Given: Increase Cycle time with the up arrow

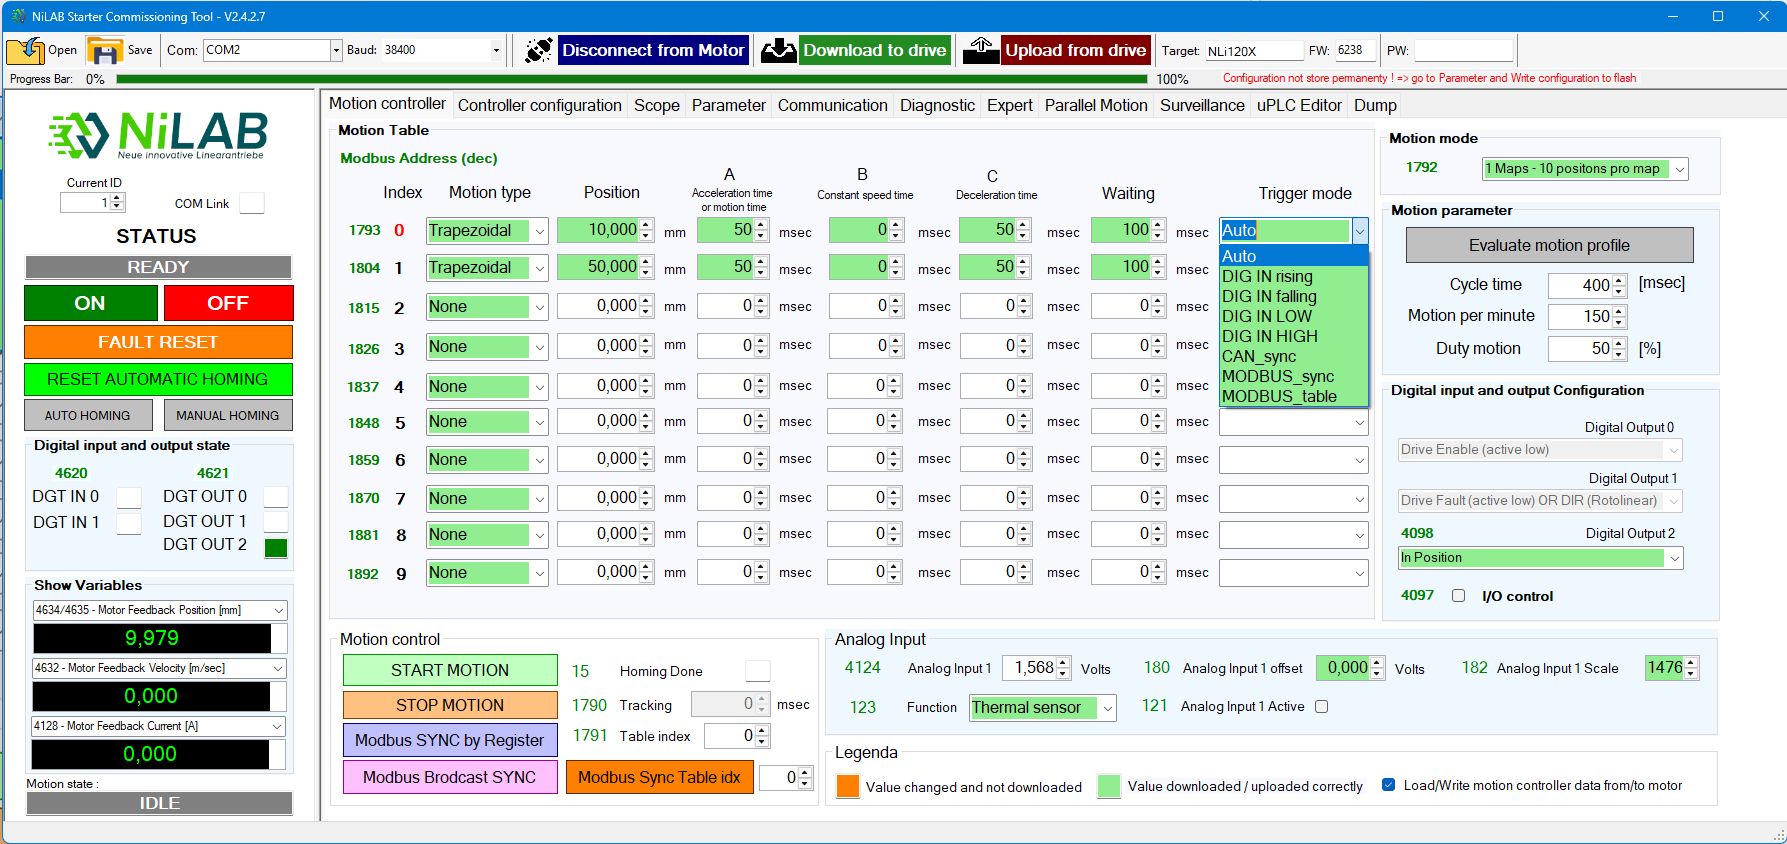Looking at the screenshot, I should 1620,280.
